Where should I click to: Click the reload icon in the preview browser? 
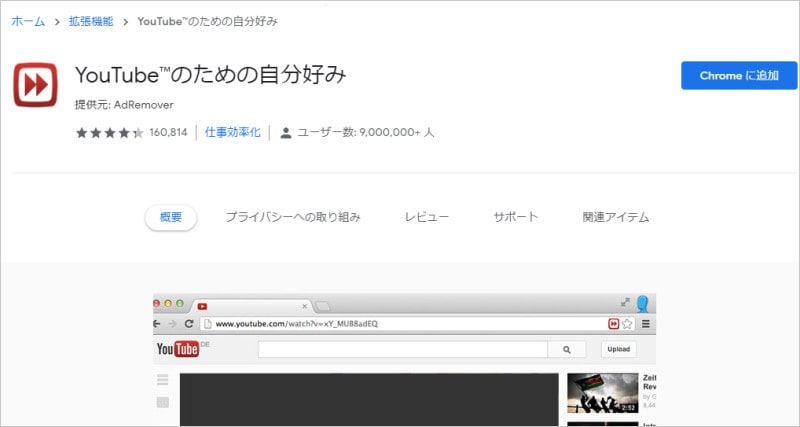[x=189, y=324]
